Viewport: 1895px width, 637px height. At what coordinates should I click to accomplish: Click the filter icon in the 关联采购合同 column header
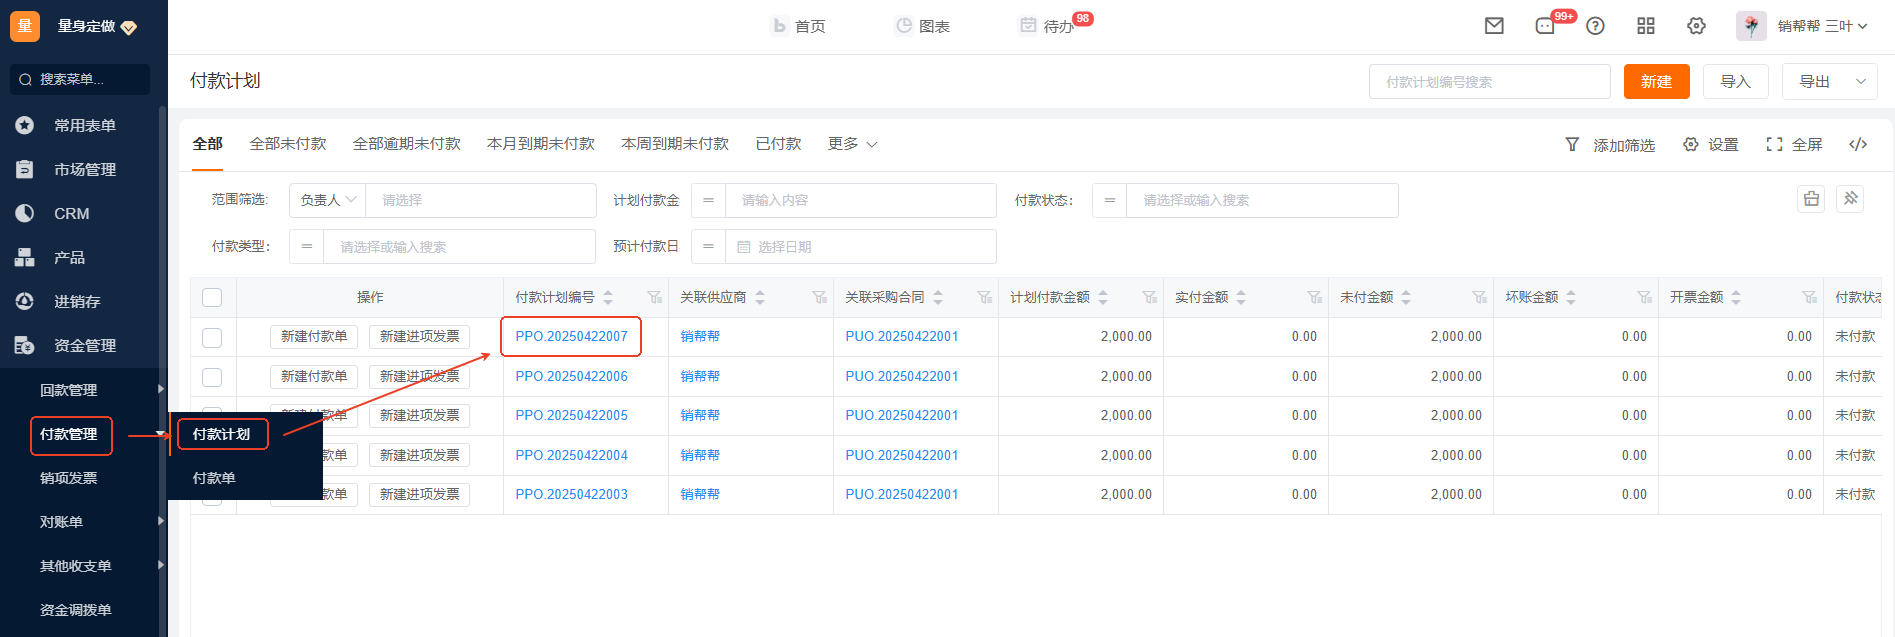pos(985,297)
